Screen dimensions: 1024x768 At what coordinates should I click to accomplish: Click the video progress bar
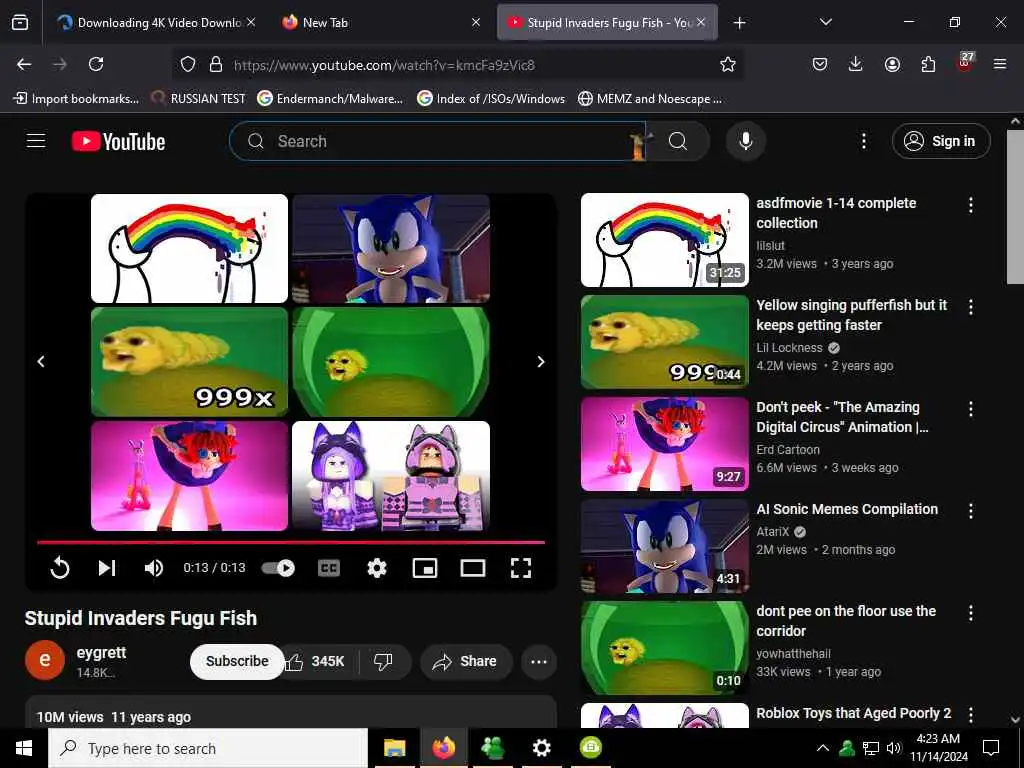coord(291,542)
